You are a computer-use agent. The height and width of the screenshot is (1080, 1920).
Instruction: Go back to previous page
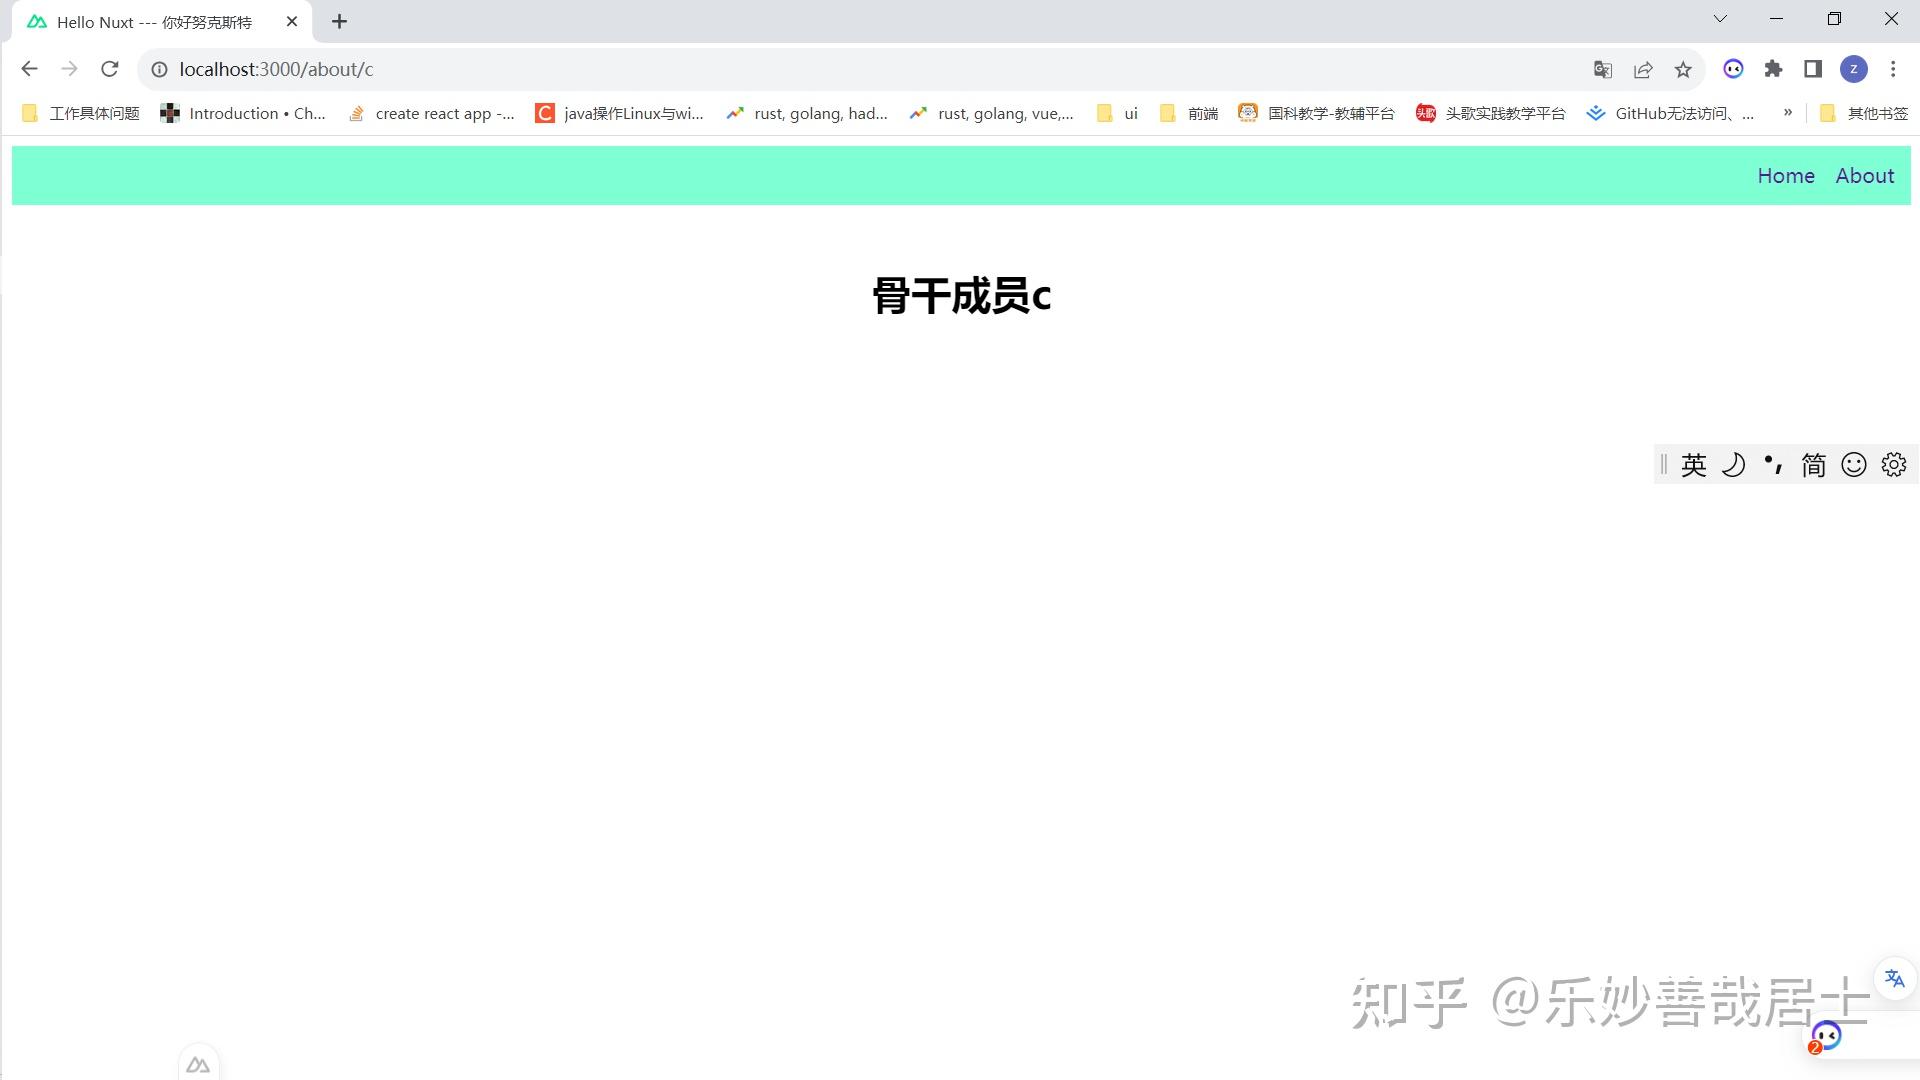tap(29, 69)
